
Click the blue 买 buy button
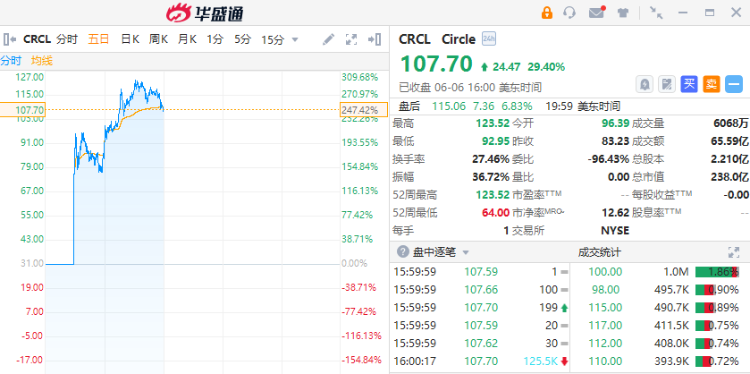(x=689, y=85)
